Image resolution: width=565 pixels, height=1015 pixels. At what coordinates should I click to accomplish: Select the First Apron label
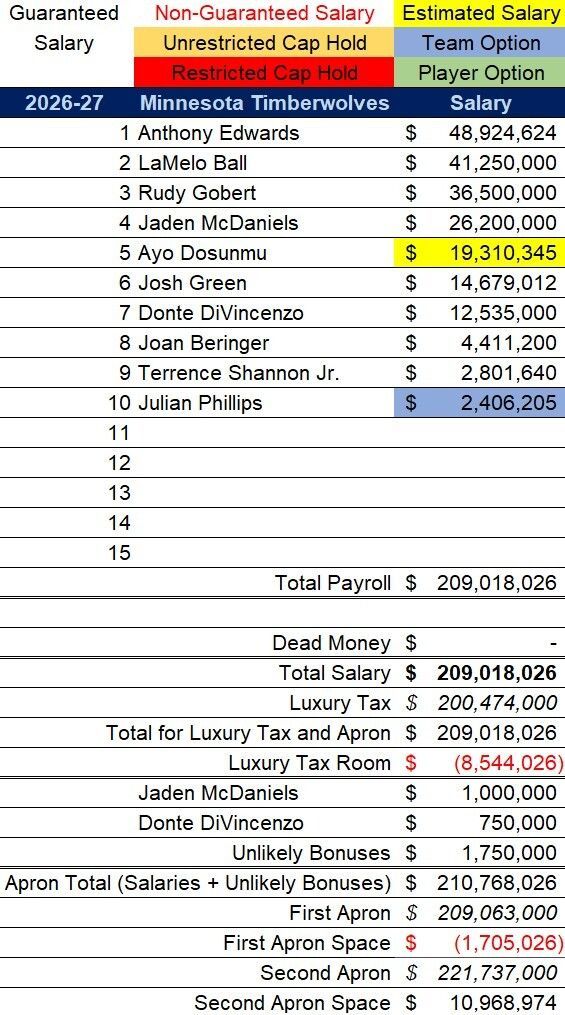tap(340, 913)
